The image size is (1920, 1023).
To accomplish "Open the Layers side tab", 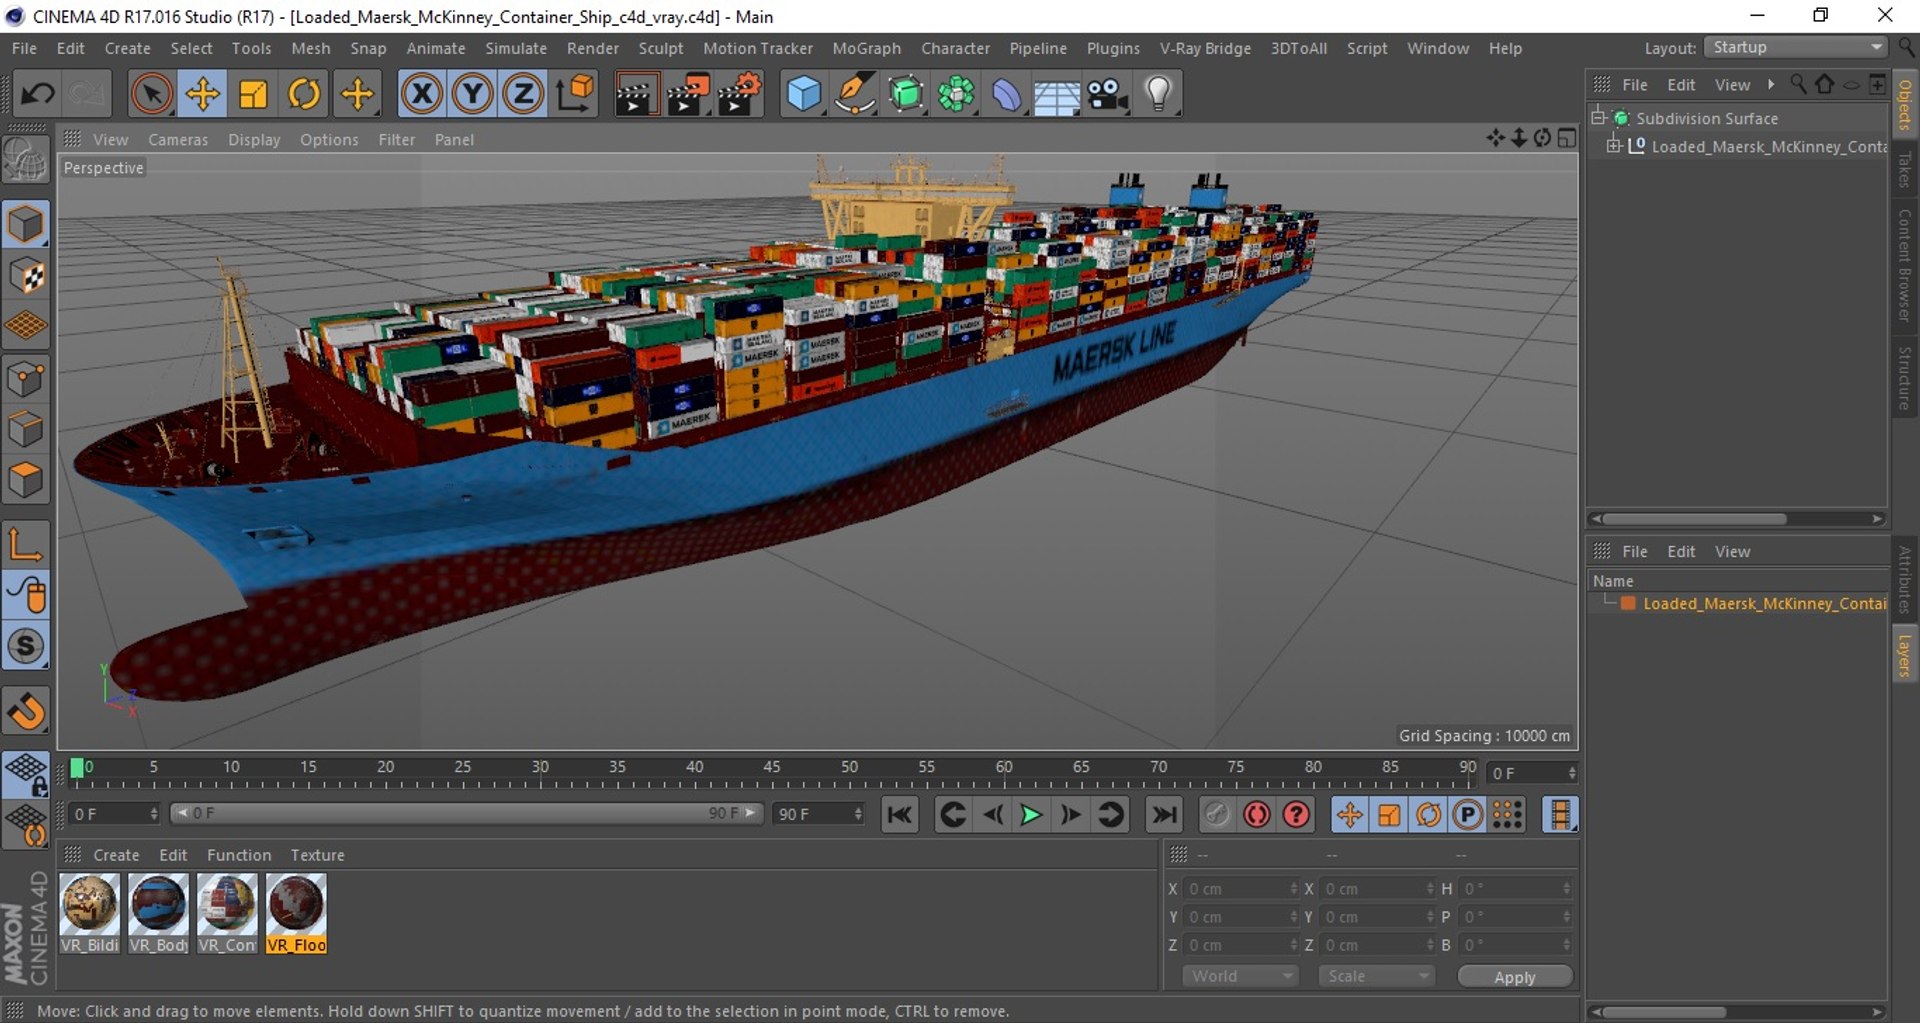I will (1905, 657).
